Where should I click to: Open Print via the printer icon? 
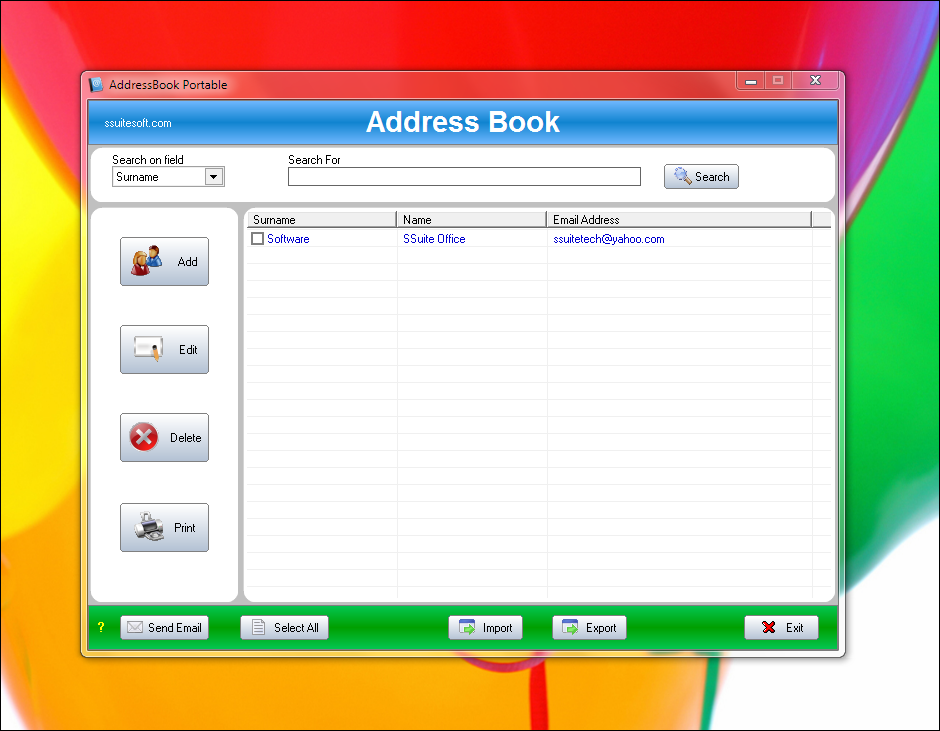coord(164,528)
